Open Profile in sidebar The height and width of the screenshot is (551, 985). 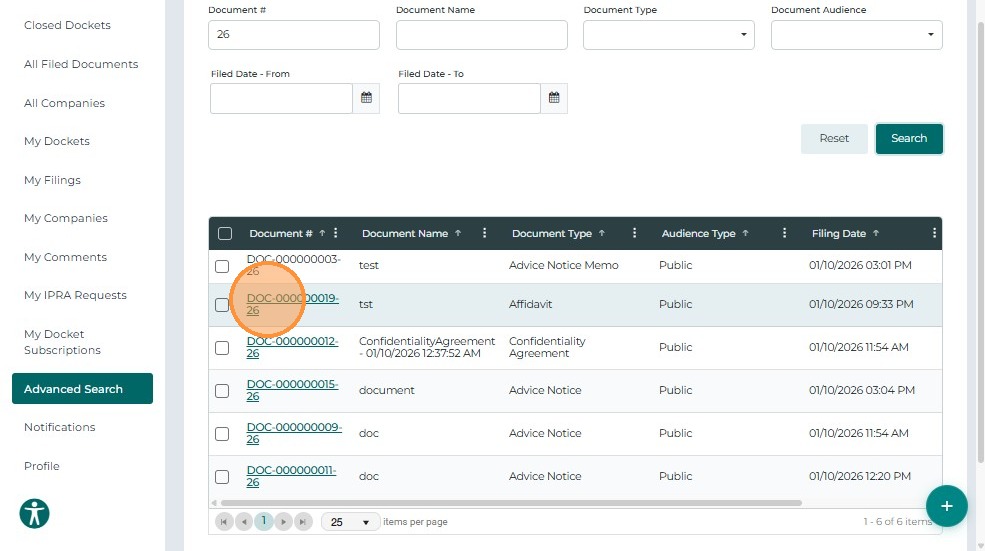[x=41, y=466]
